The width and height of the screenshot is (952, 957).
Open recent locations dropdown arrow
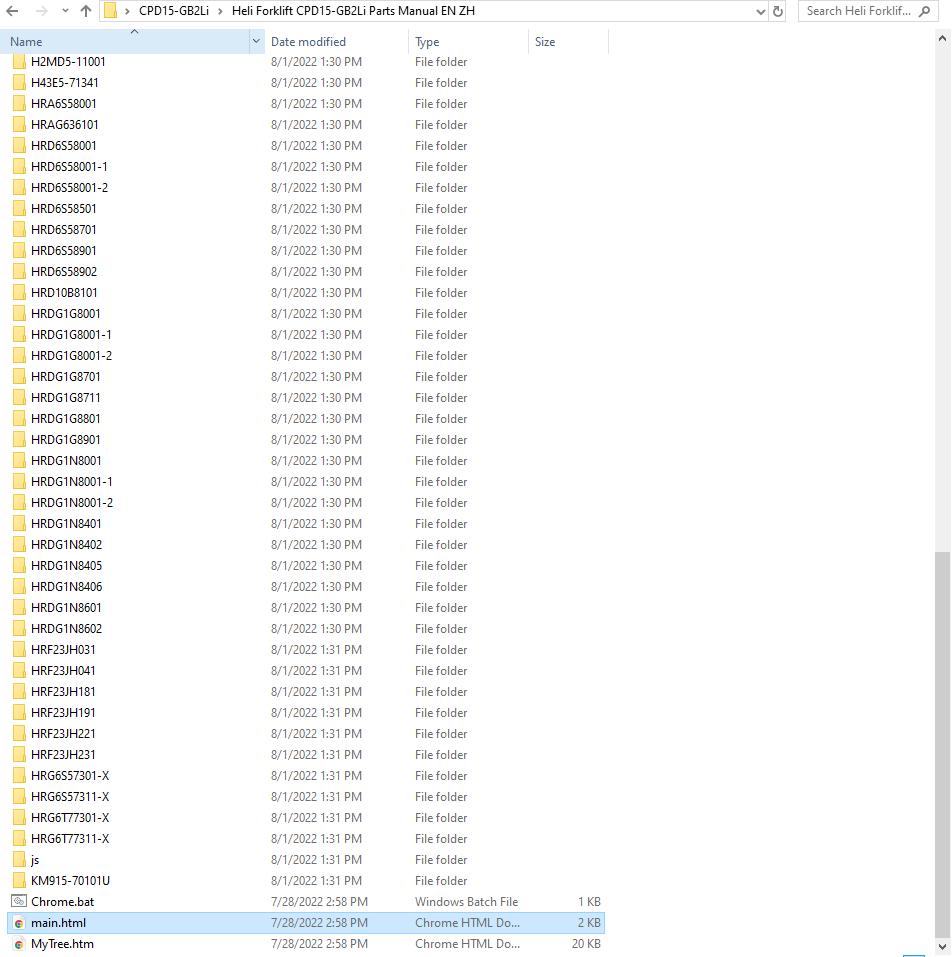click(x=65, y=11)
